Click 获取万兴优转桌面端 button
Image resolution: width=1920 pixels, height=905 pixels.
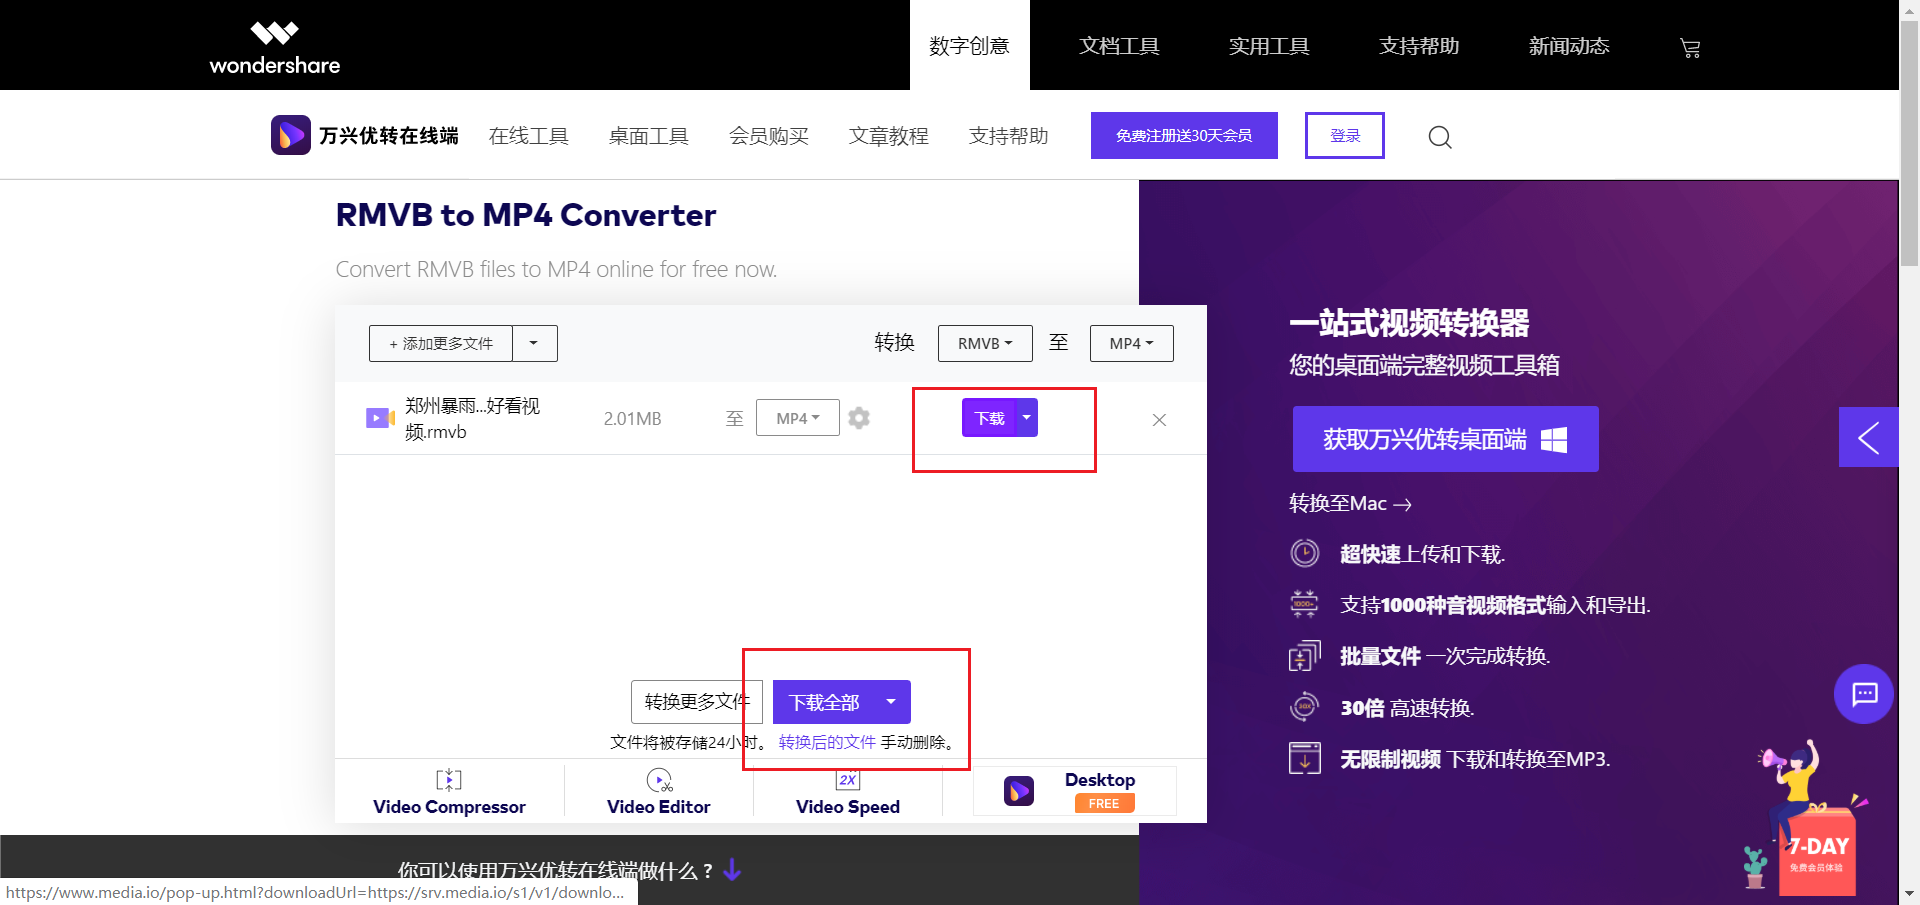point(1445,439)
